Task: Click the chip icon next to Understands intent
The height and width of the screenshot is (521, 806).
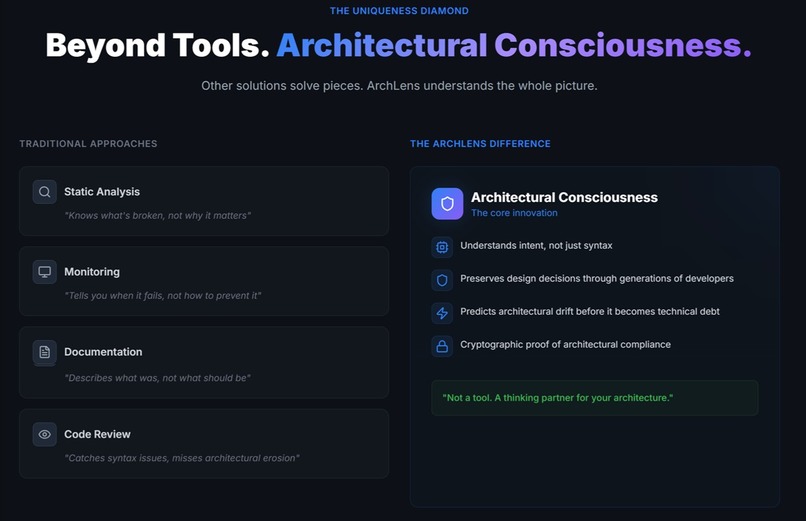Action: click(x=442, y=247)
